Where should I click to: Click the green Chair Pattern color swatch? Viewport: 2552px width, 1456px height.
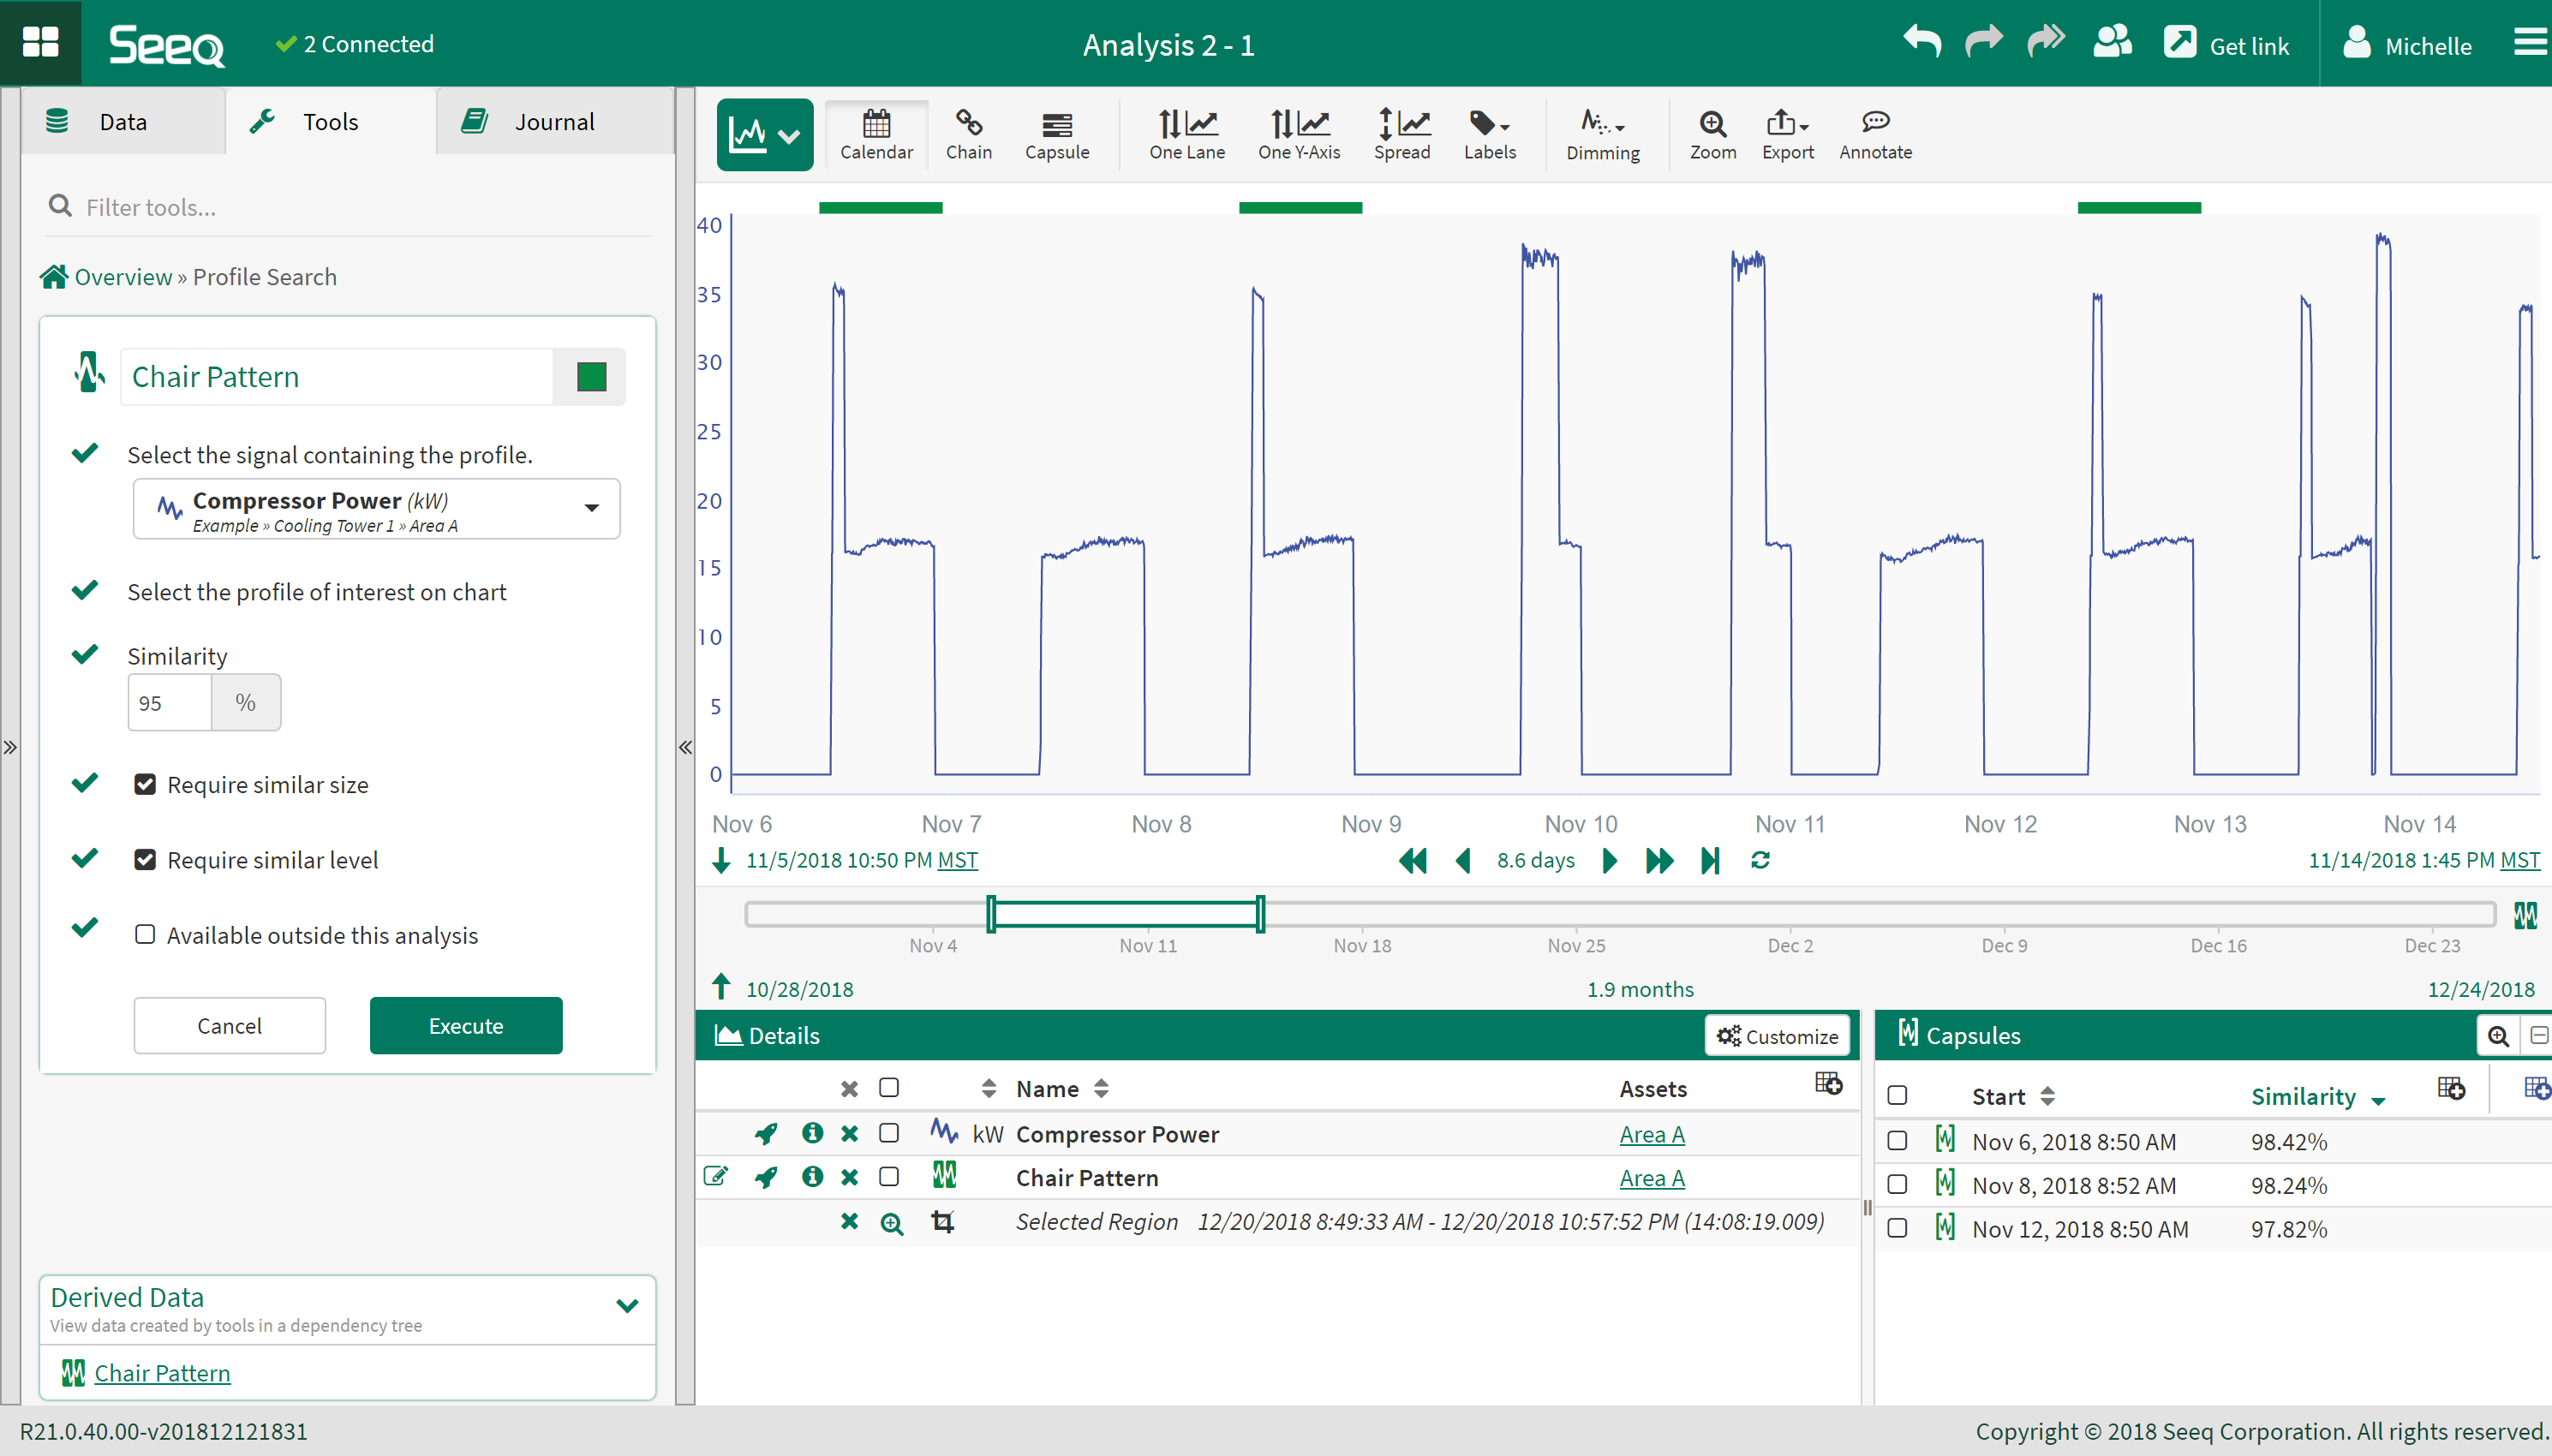[591, 377]
